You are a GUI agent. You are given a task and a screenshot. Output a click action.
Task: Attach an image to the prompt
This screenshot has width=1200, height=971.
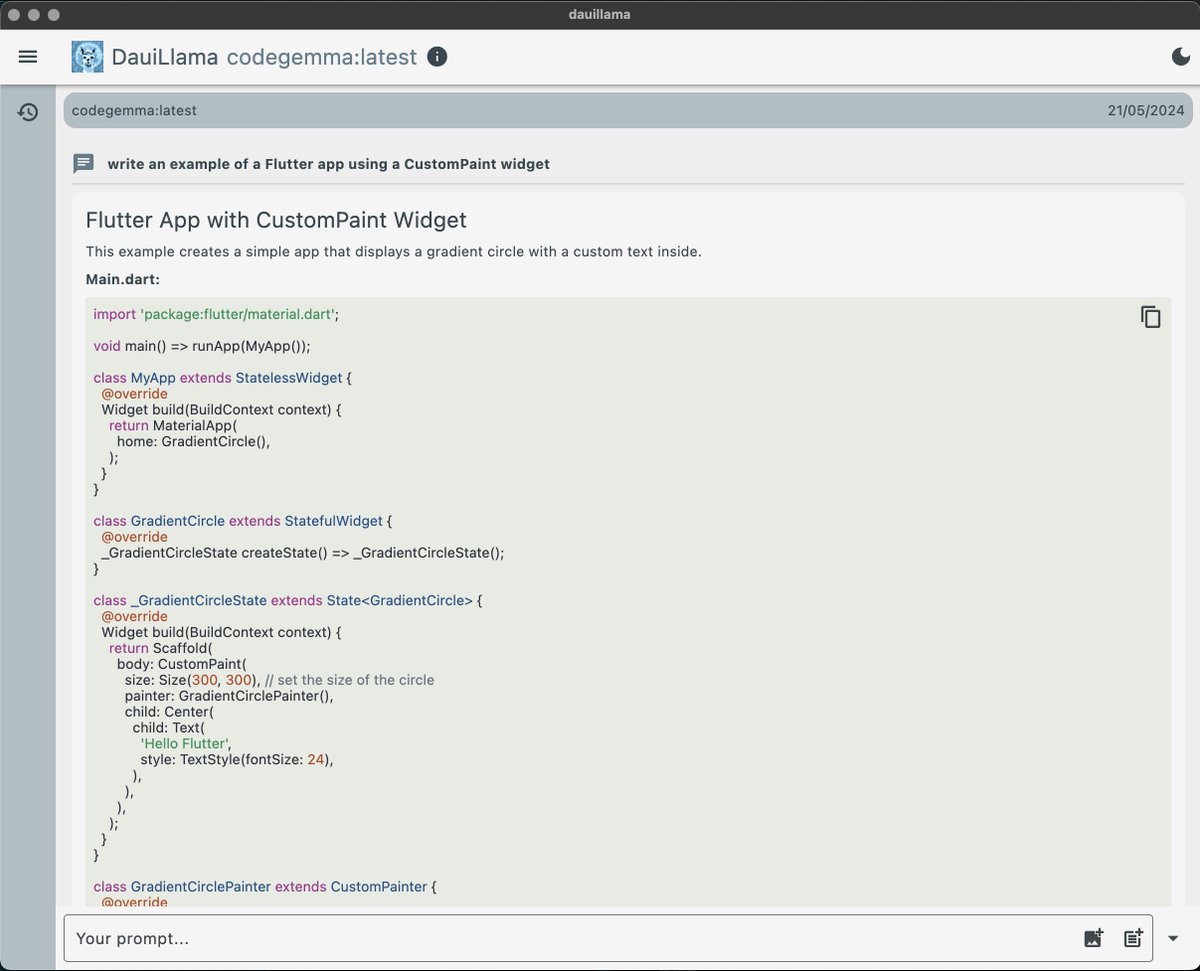coord(1093,938)
